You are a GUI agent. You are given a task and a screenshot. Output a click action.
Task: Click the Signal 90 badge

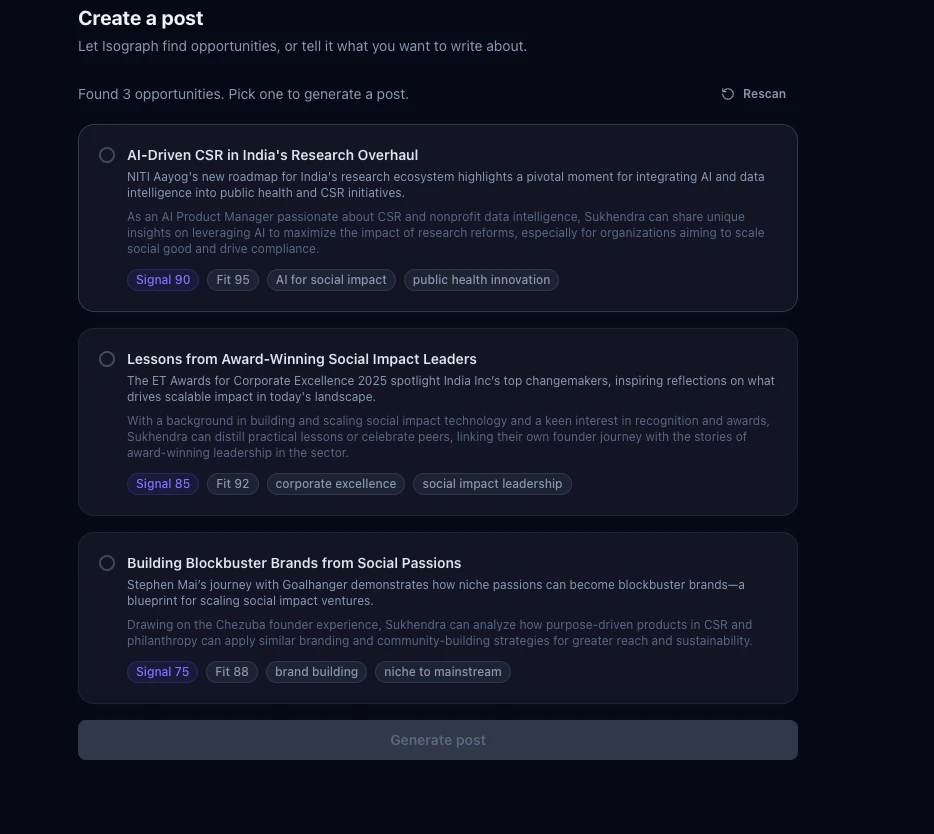[x=163, y=280]
